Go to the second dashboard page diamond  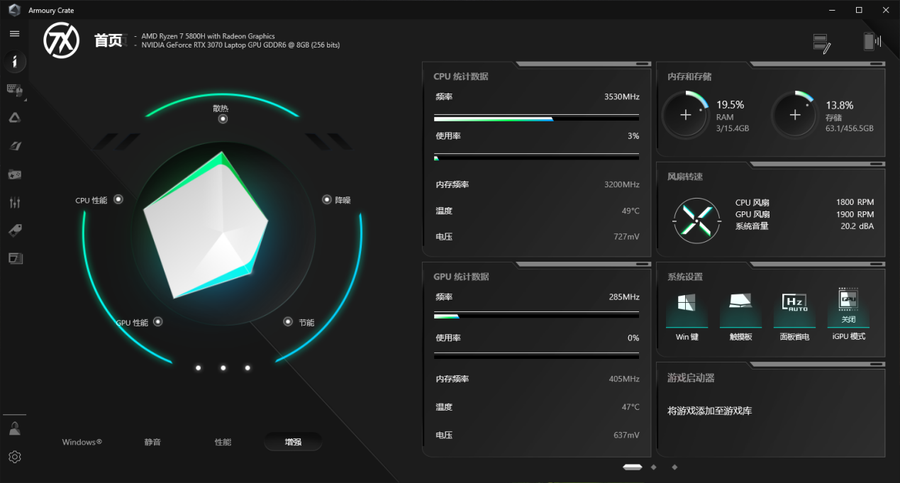point(654,467)
